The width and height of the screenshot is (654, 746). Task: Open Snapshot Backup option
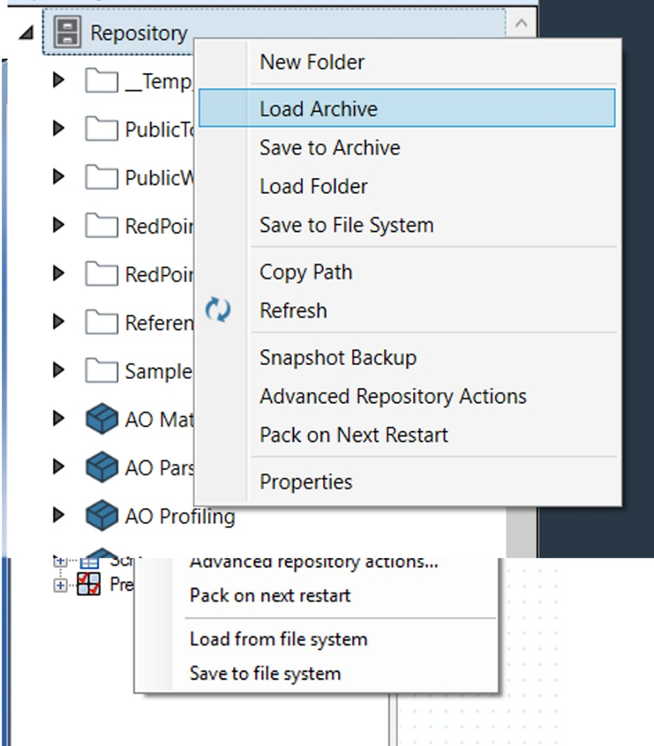pos(338,358)
